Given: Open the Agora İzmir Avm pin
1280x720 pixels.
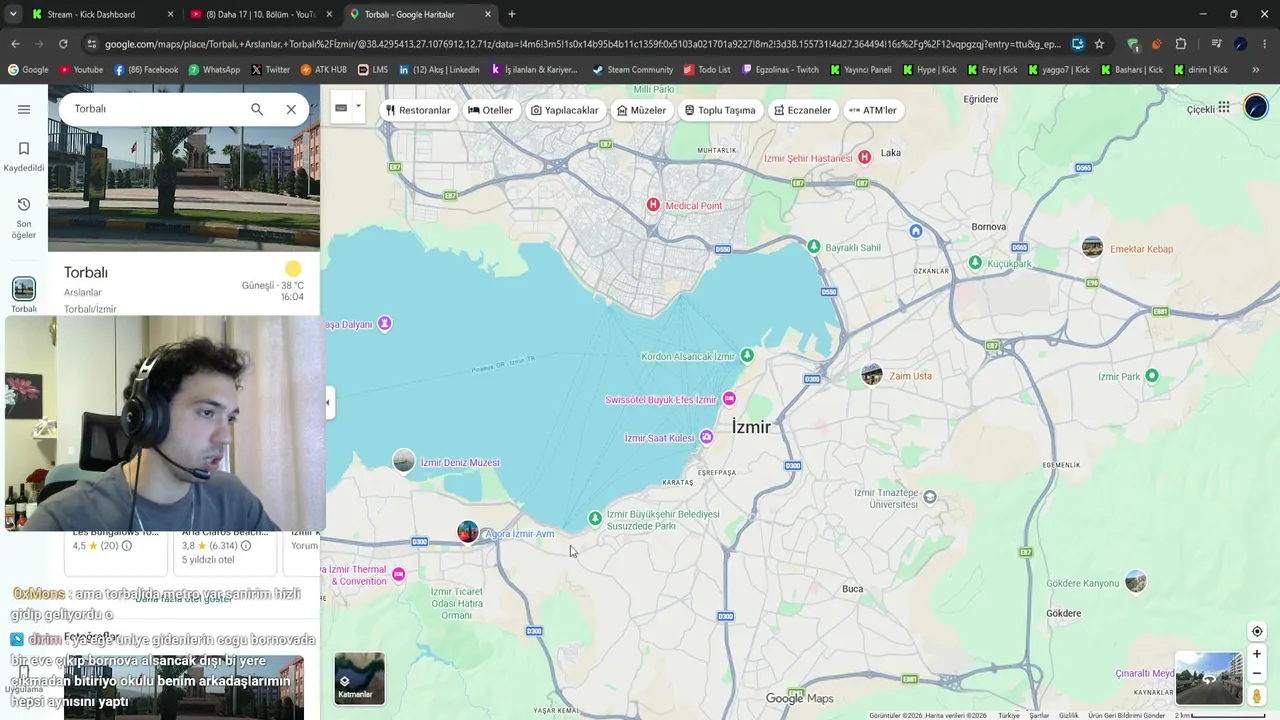Looking at the screenshot, I should 467,532.
